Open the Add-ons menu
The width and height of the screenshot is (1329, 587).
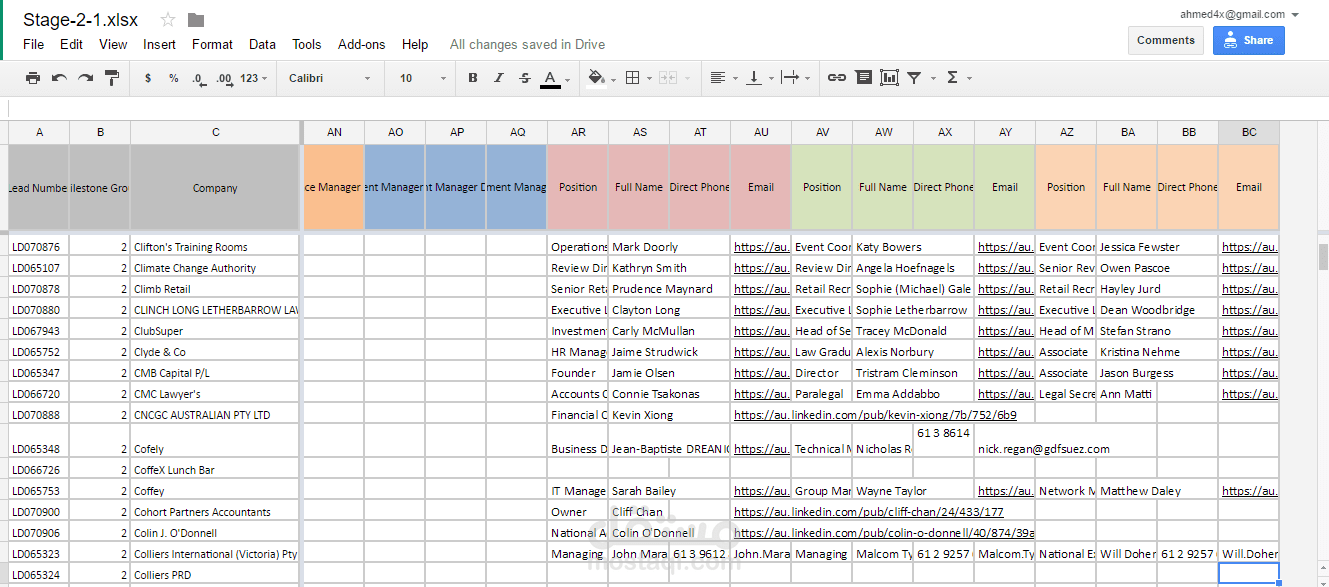point(361,44)
